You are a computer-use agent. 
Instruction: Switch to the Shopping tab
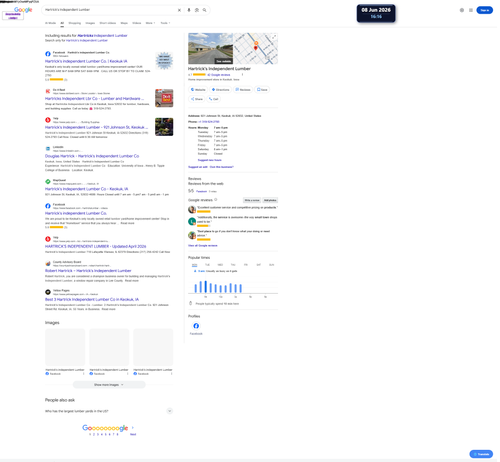pos(75,23)
